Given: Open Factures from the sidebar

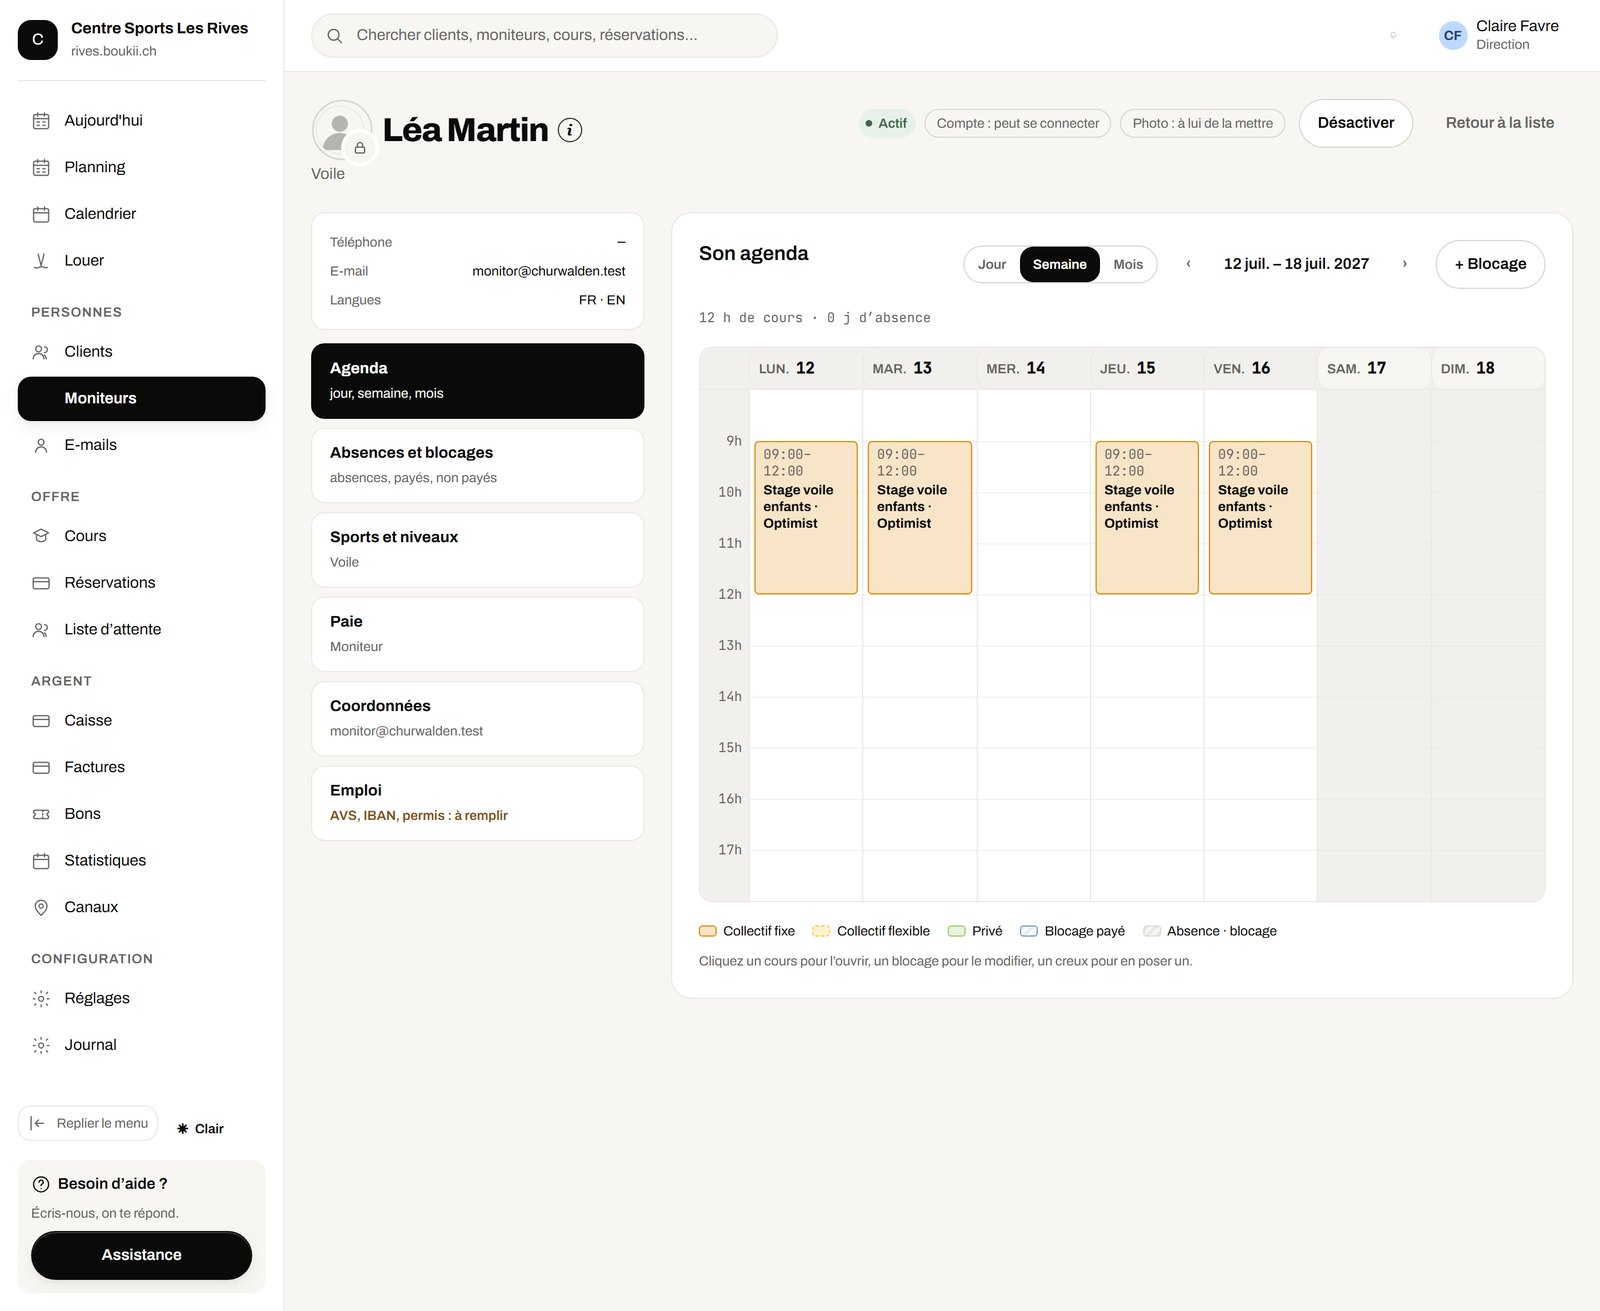Looking at the screenshot, I should point(141,767).
